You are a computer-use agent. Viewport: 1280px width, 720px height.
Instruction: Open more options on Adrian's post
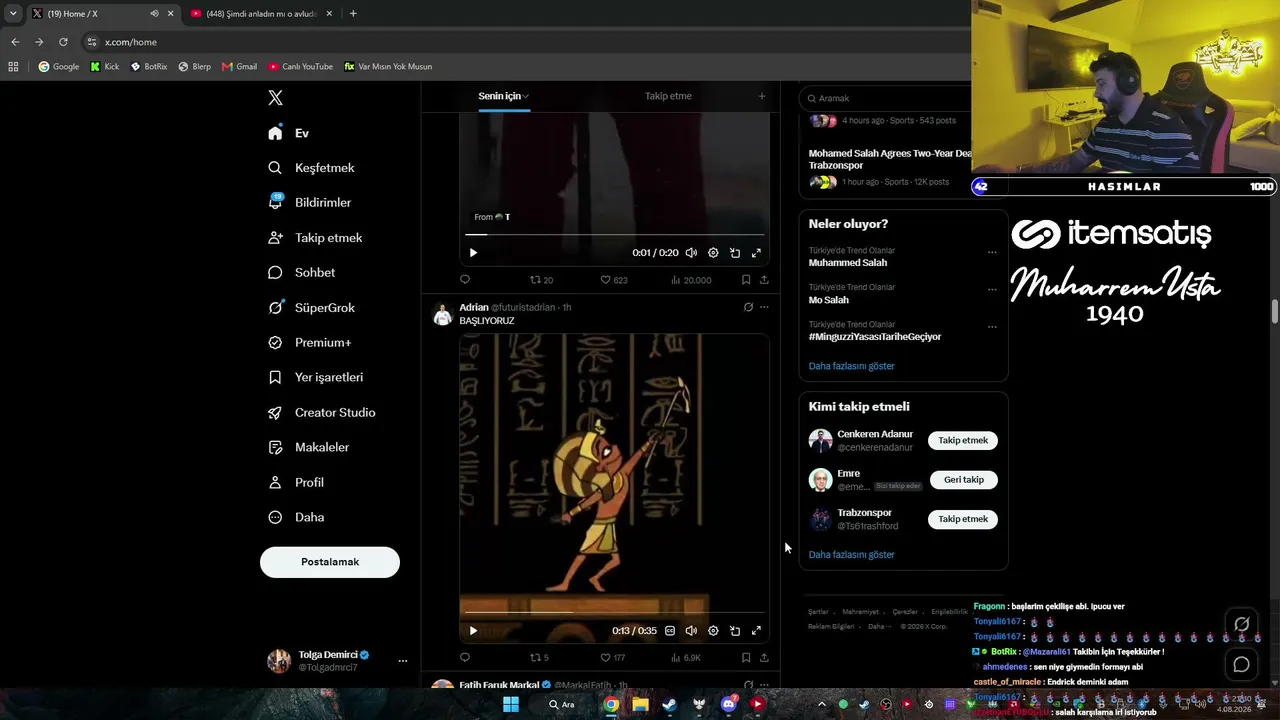point(764,307)
